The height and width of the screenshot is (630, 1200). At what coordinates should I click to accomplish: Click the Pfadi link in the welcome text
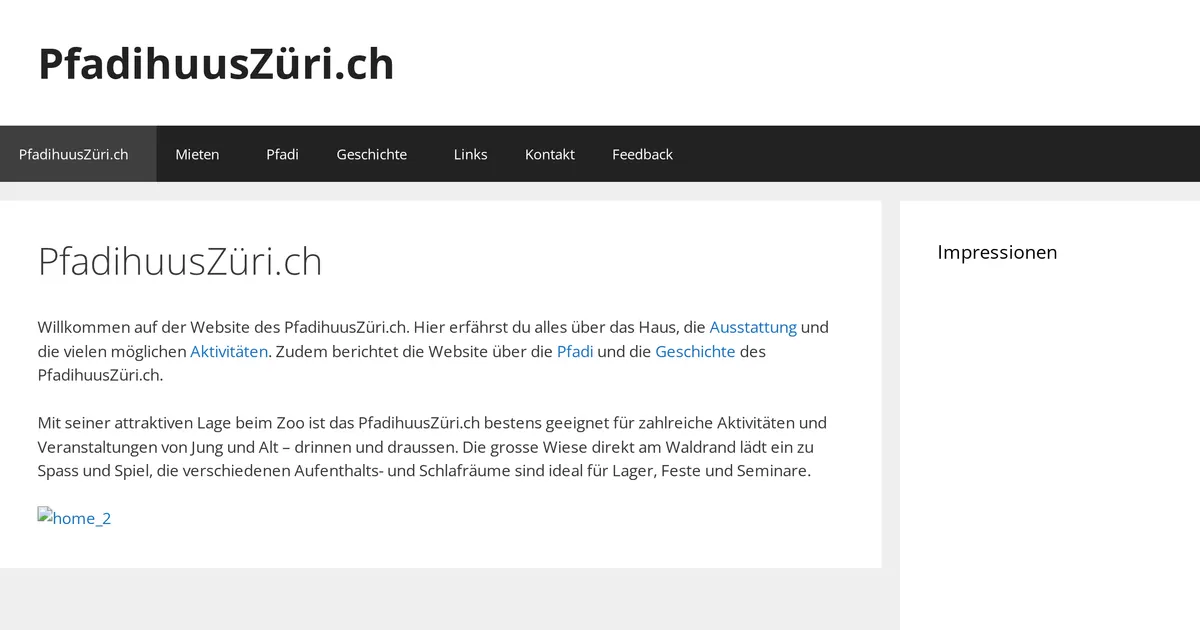[x=575, y=351]
